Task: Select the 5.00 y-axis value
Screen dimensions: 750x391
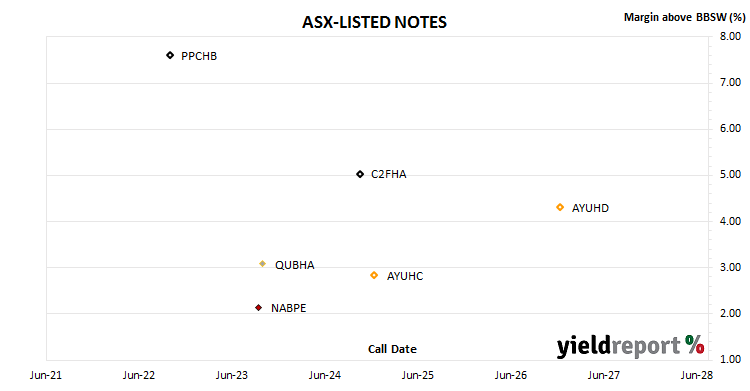Action: (730, 174)
